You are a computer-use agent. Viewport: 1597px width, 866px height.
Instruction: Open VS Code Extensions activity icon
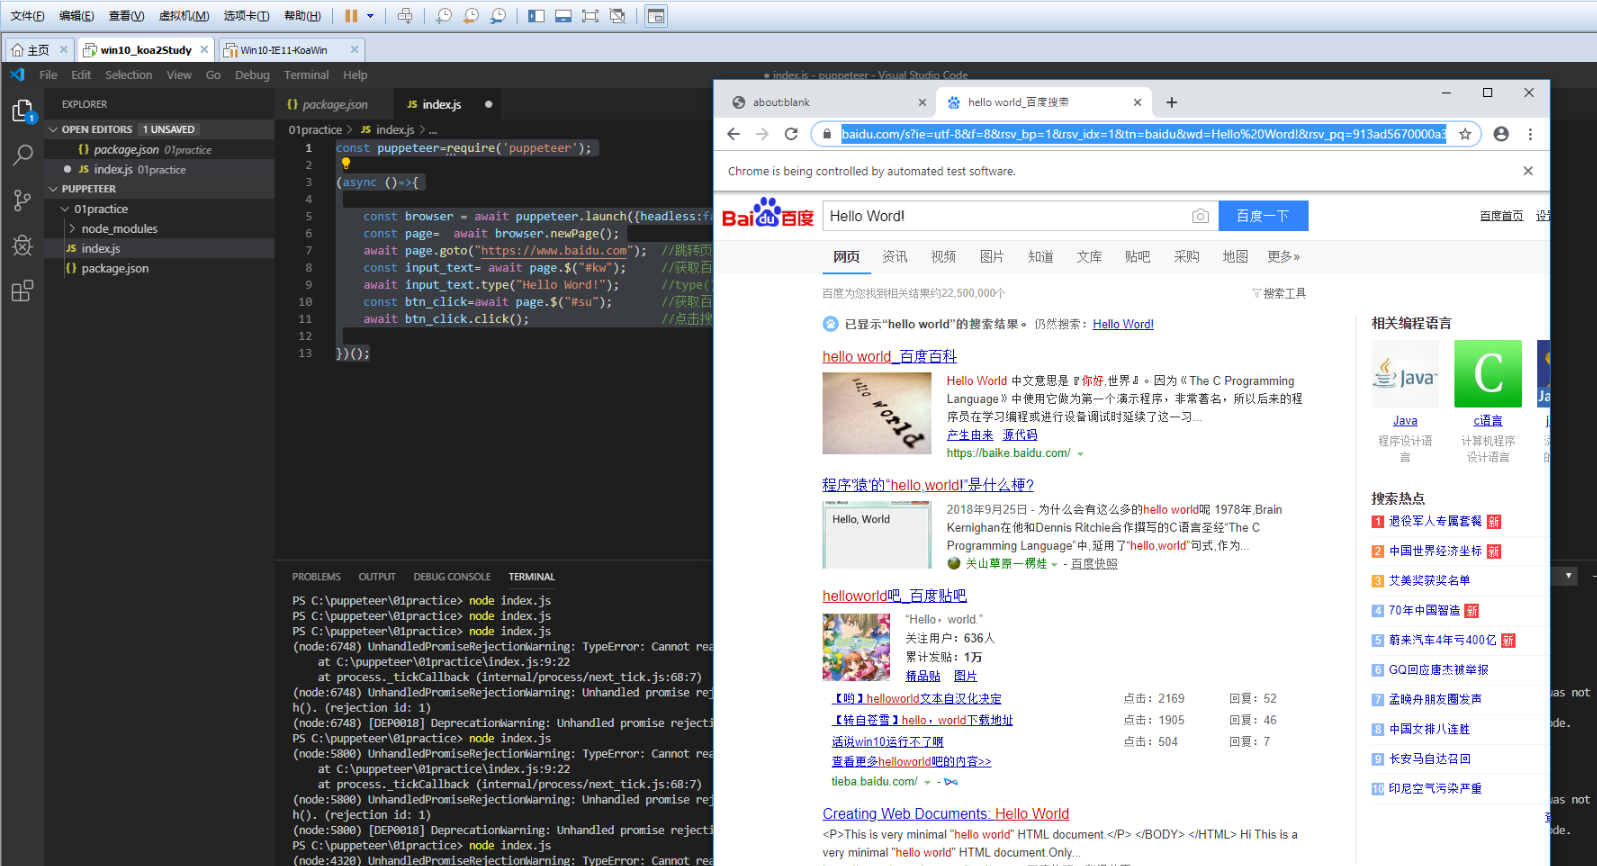22,291
